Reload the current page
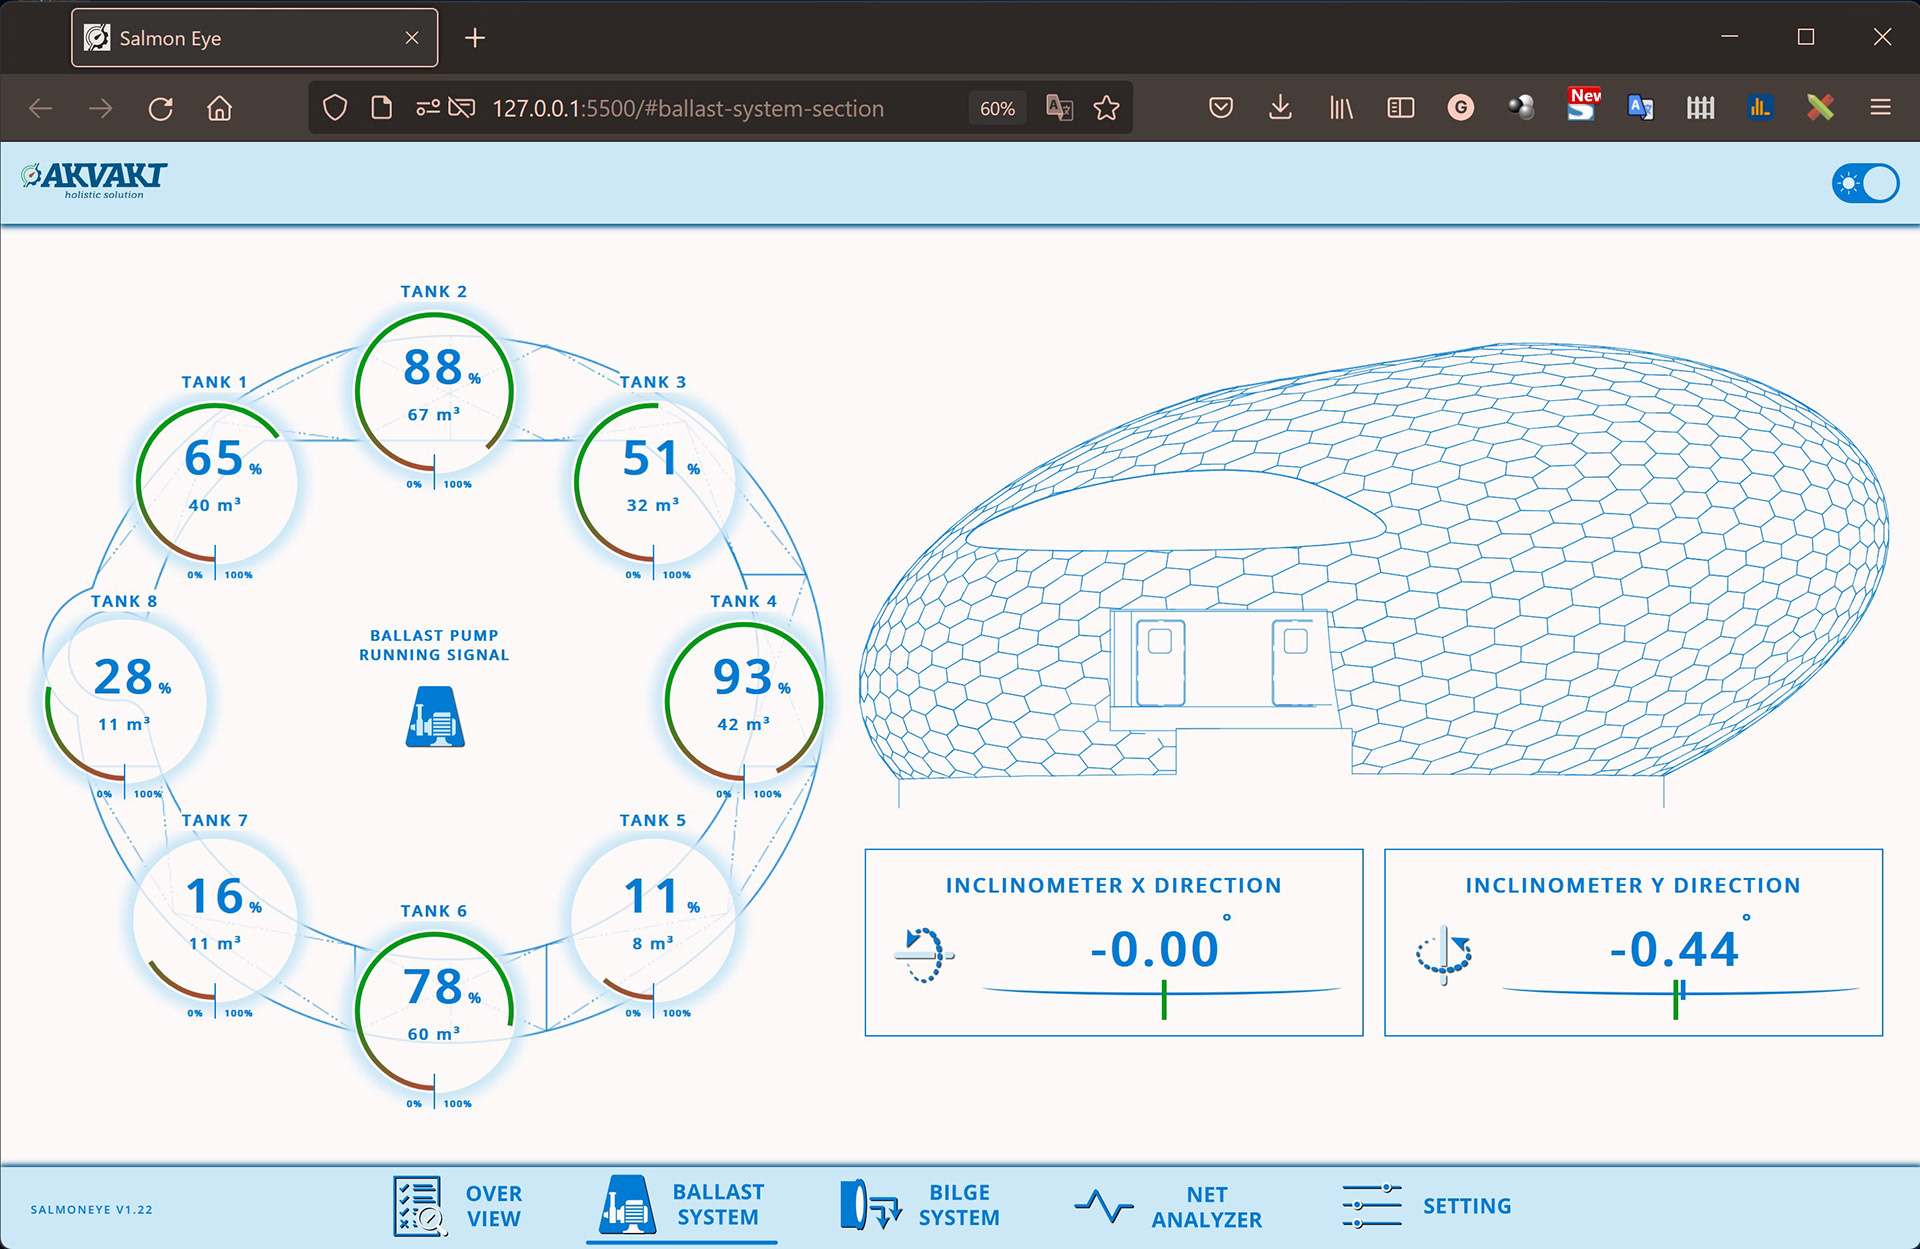 pyautogui.click(x=160, y=108)
